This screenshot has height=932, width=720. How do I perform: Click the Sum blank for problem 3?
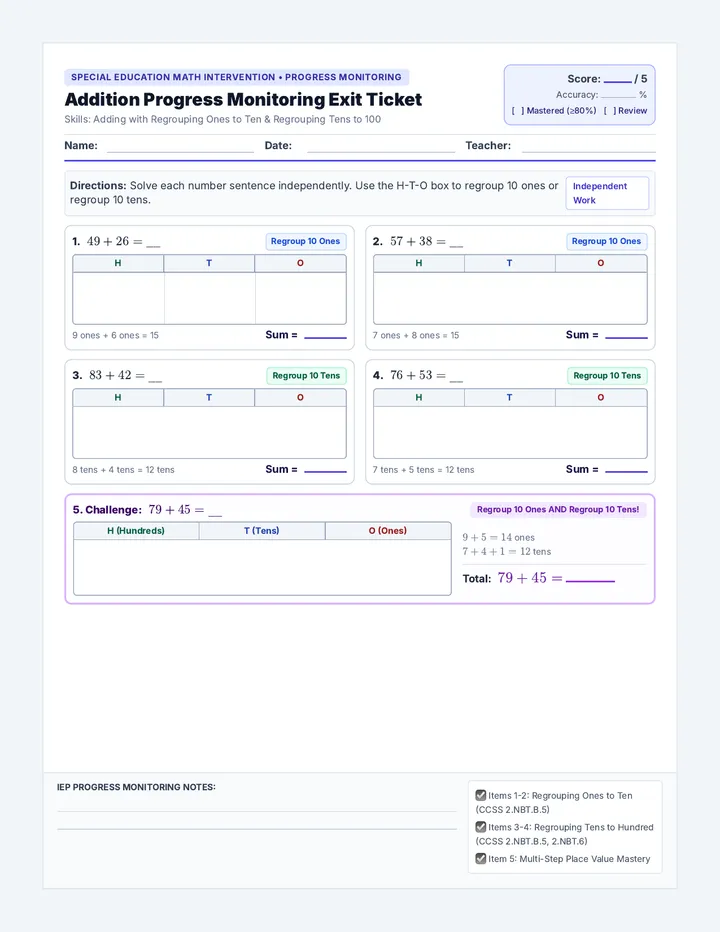pos(325,470)
